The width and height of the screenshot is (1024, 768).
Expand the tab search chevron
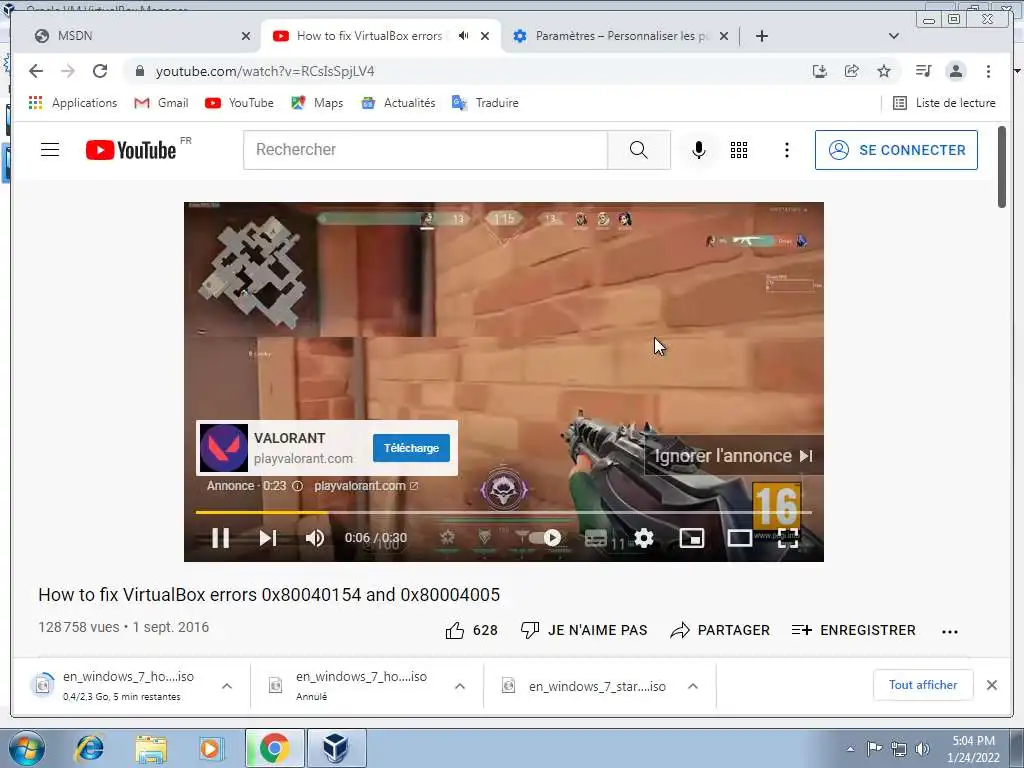(894, 36)
